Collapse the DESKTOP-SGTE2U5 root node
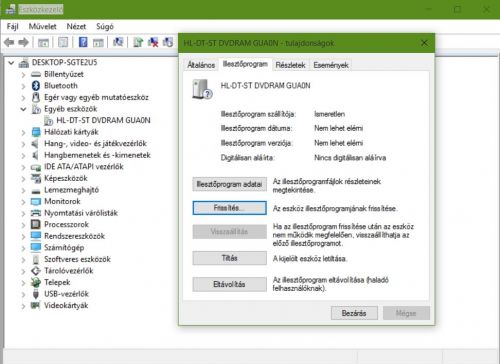This screenshot has height=364, width=500. (x=11, y=63)
